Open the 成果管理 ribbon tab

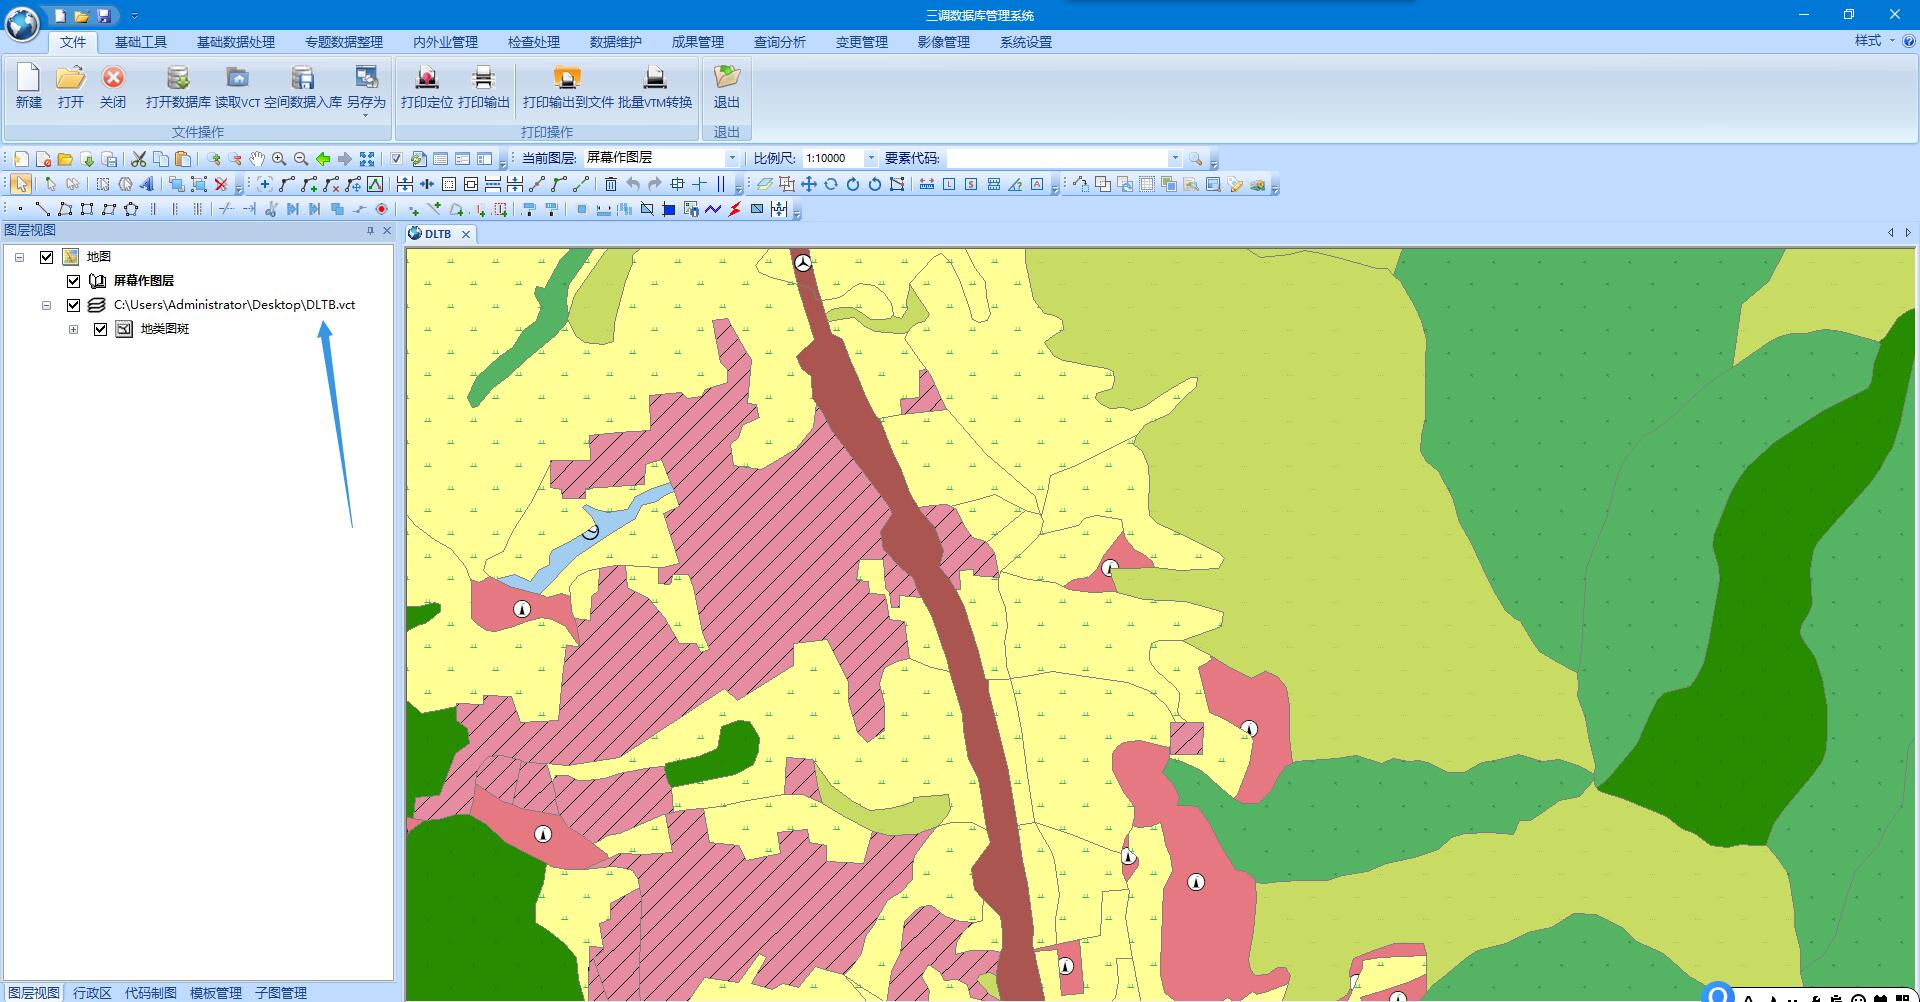[698, 42]
